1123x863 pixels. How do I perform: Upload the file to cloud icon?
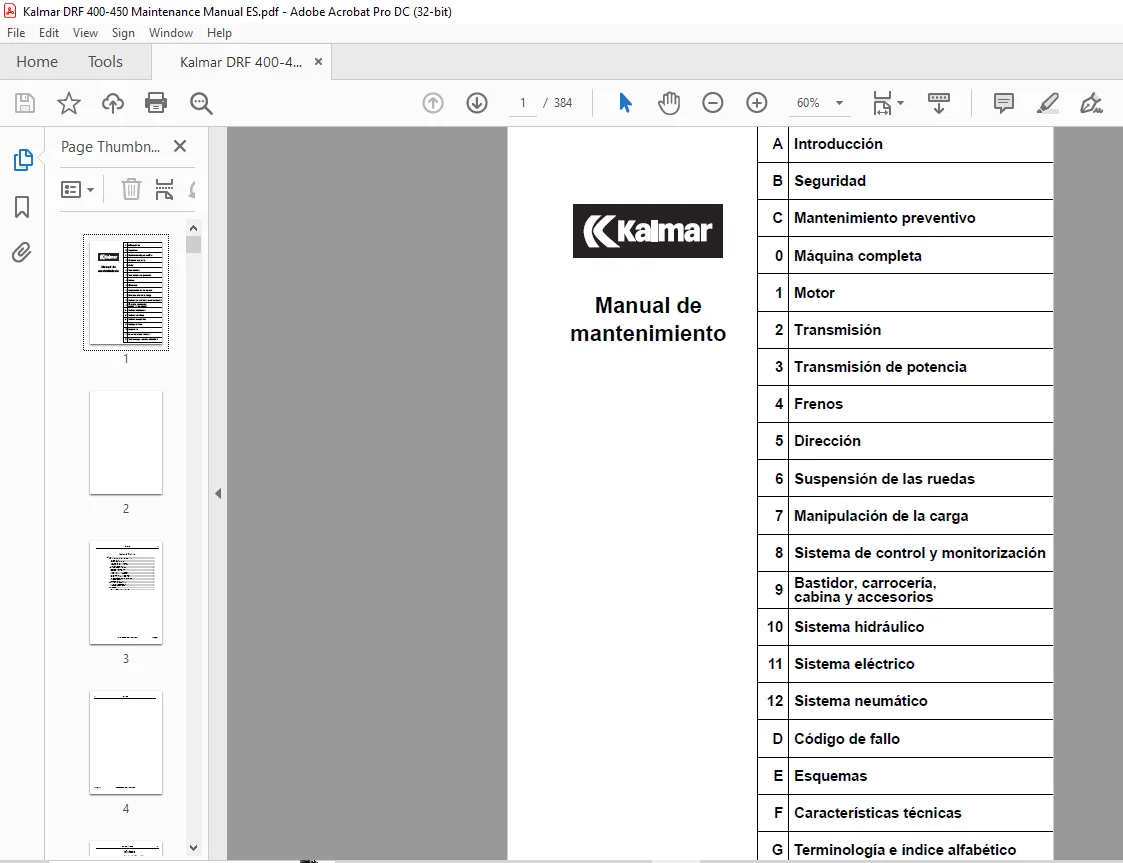[x=112, y=103]
